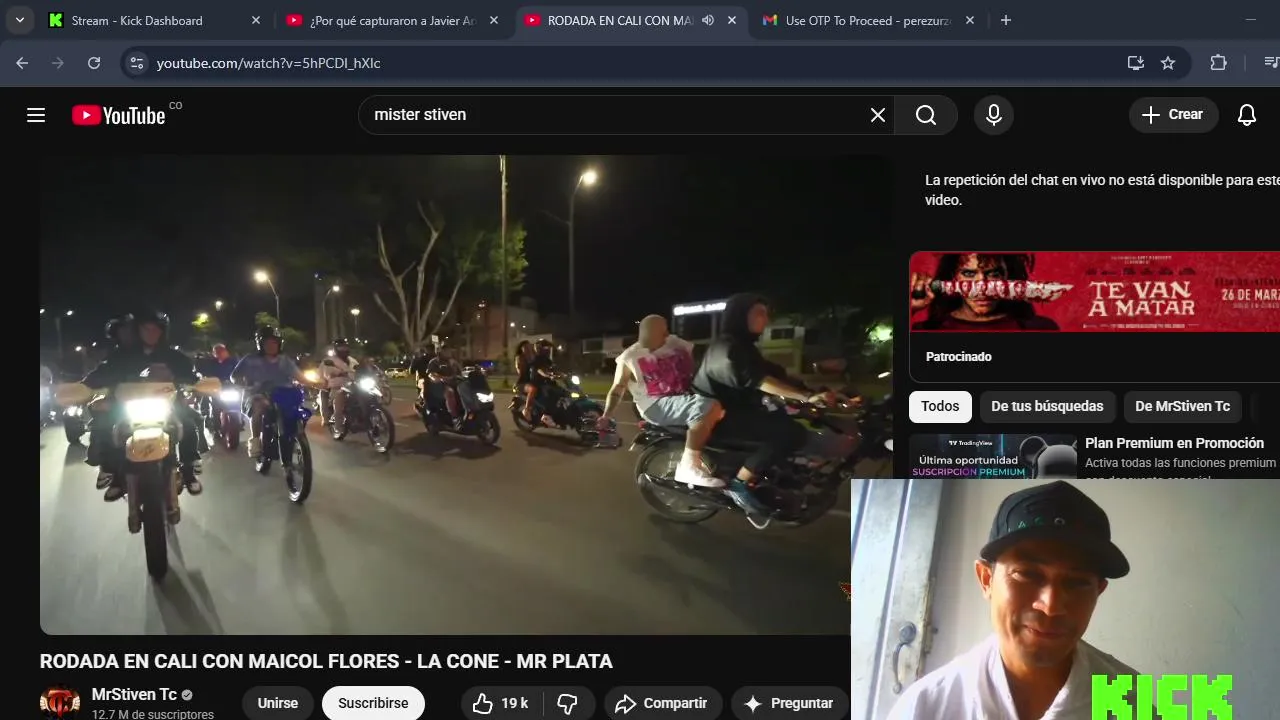
Task: Click the Patrocinado sponsored label
Action: [959, 356]
